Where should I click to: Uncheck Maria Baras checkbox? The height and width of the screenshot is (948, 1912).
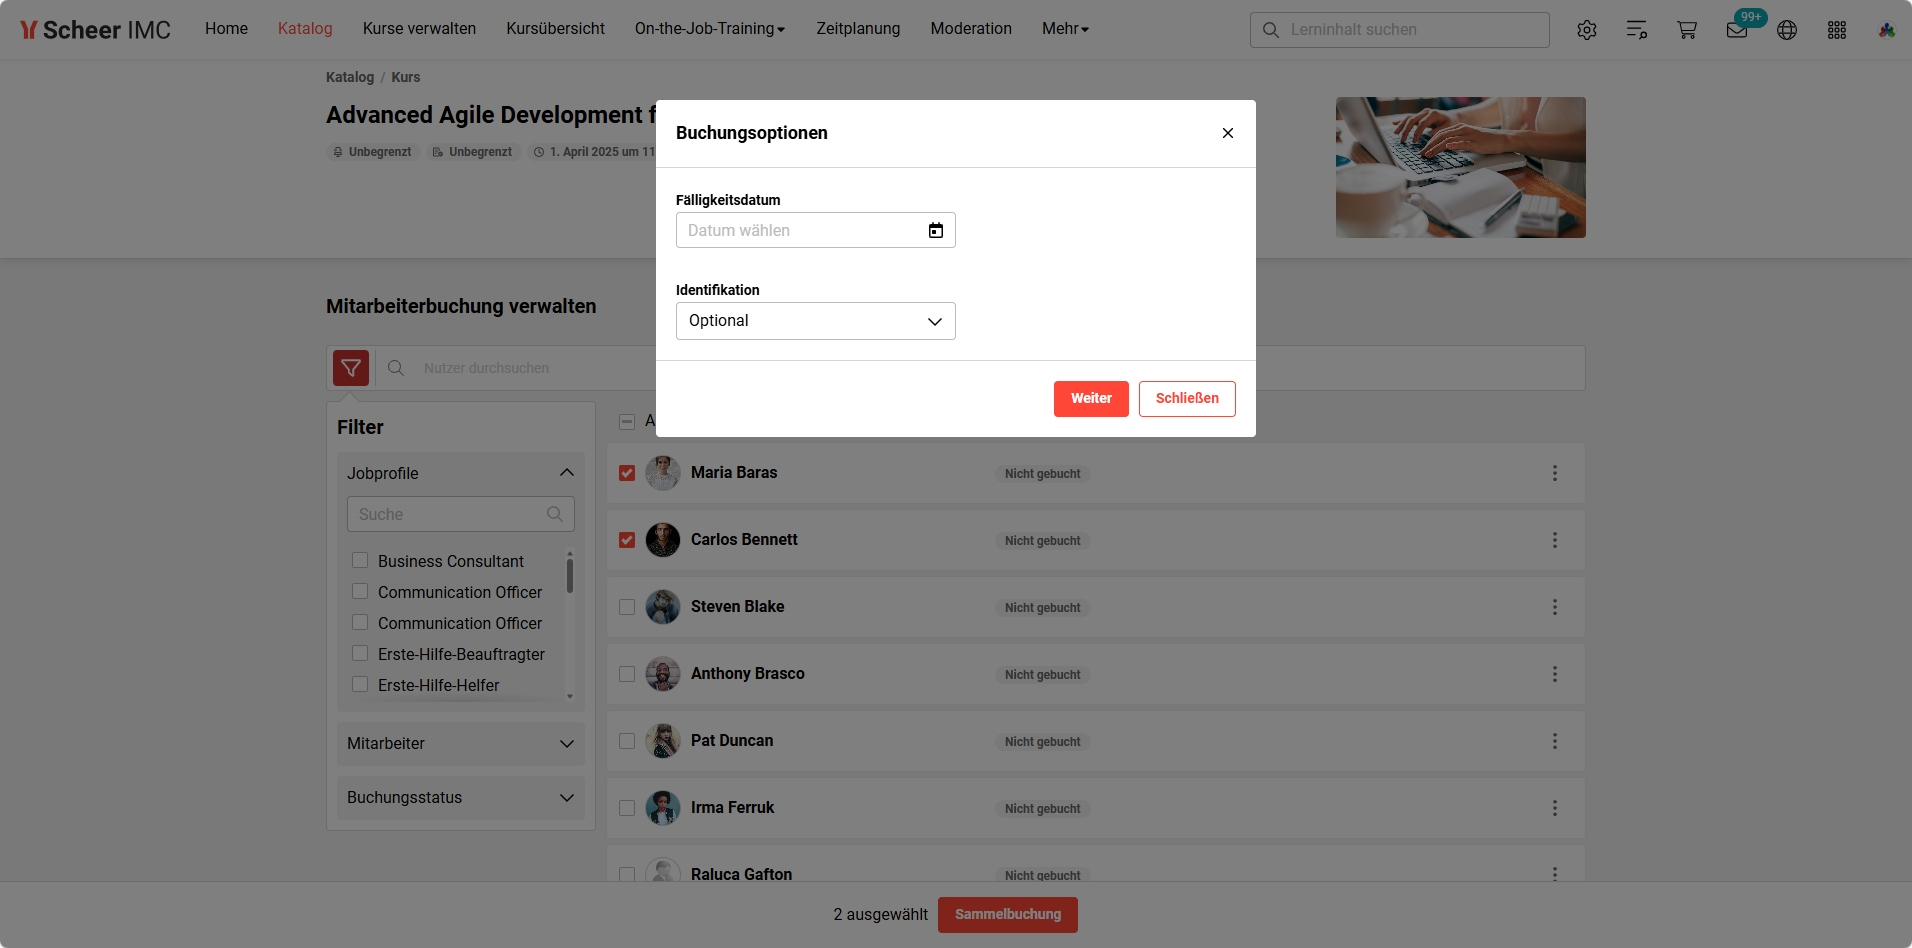(627, 473)
